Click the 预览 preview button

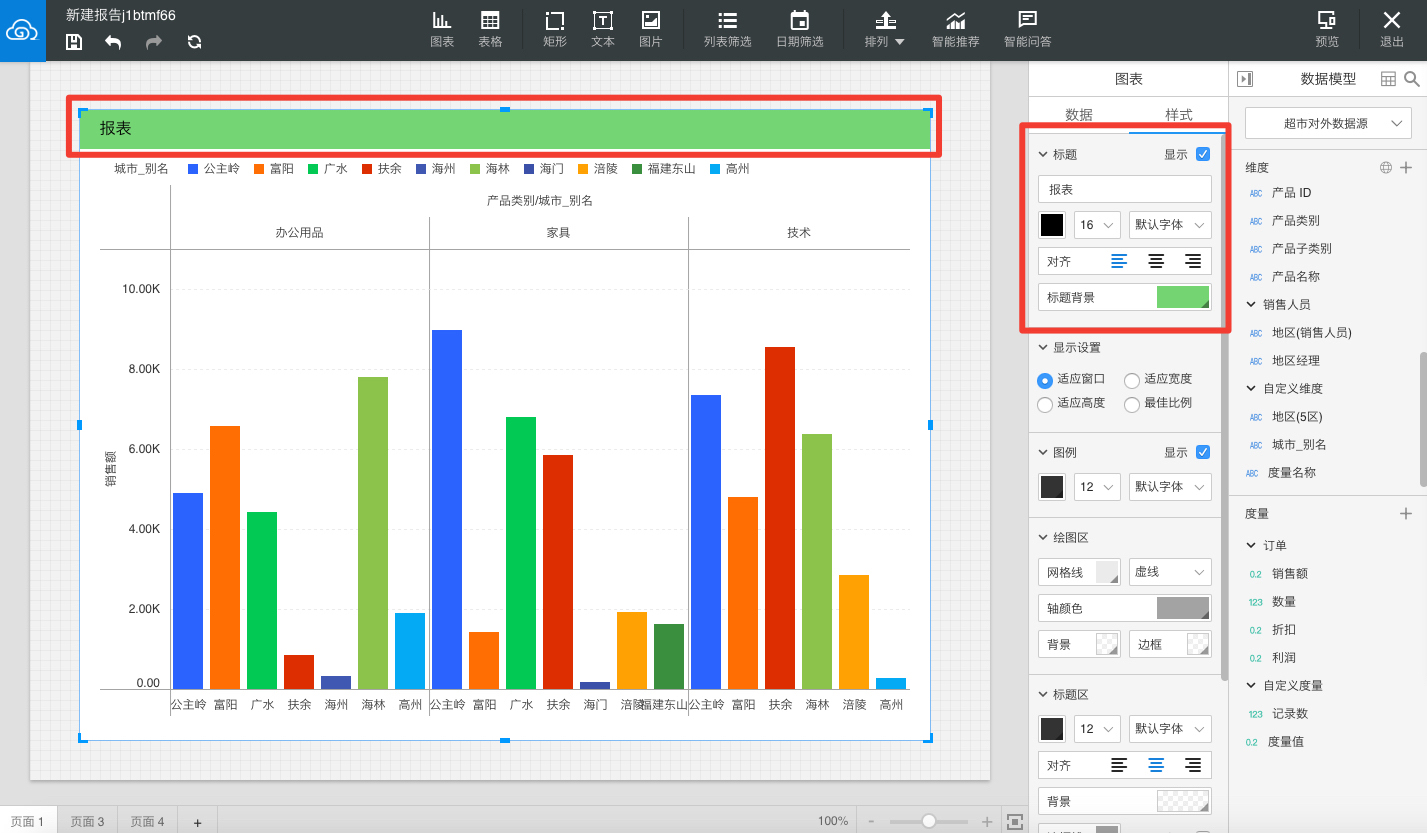1327,30
